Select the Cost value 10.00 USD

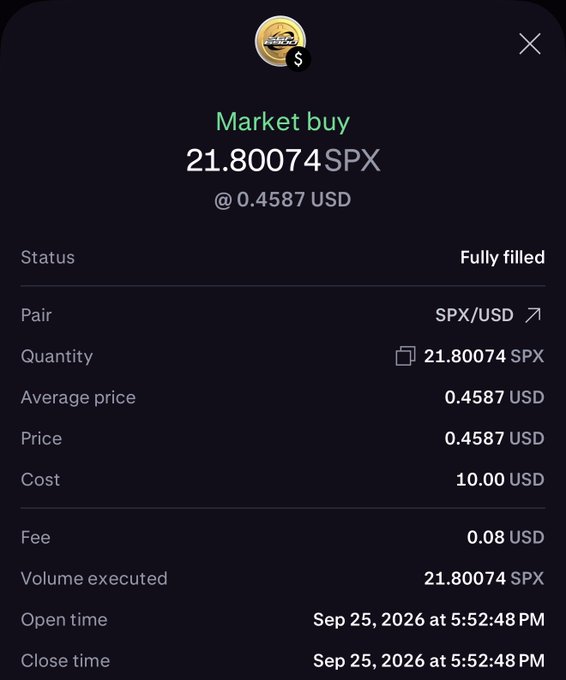tap(500, 480)
